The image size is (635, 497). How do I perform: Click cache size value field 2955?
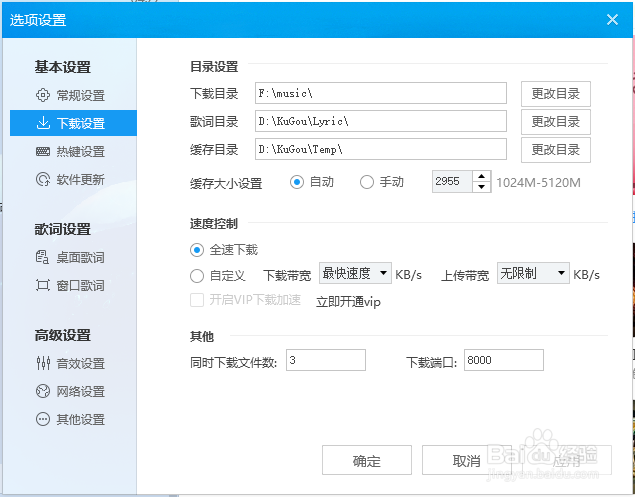coord(452,181)
